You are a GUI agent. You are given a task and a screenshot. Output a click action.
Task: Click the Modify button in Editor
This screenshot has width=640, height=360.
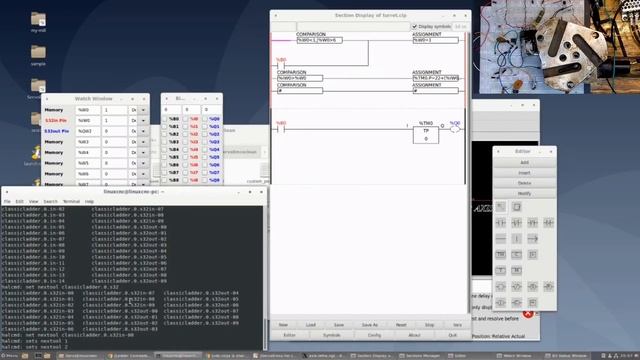(x=524, y=193)
